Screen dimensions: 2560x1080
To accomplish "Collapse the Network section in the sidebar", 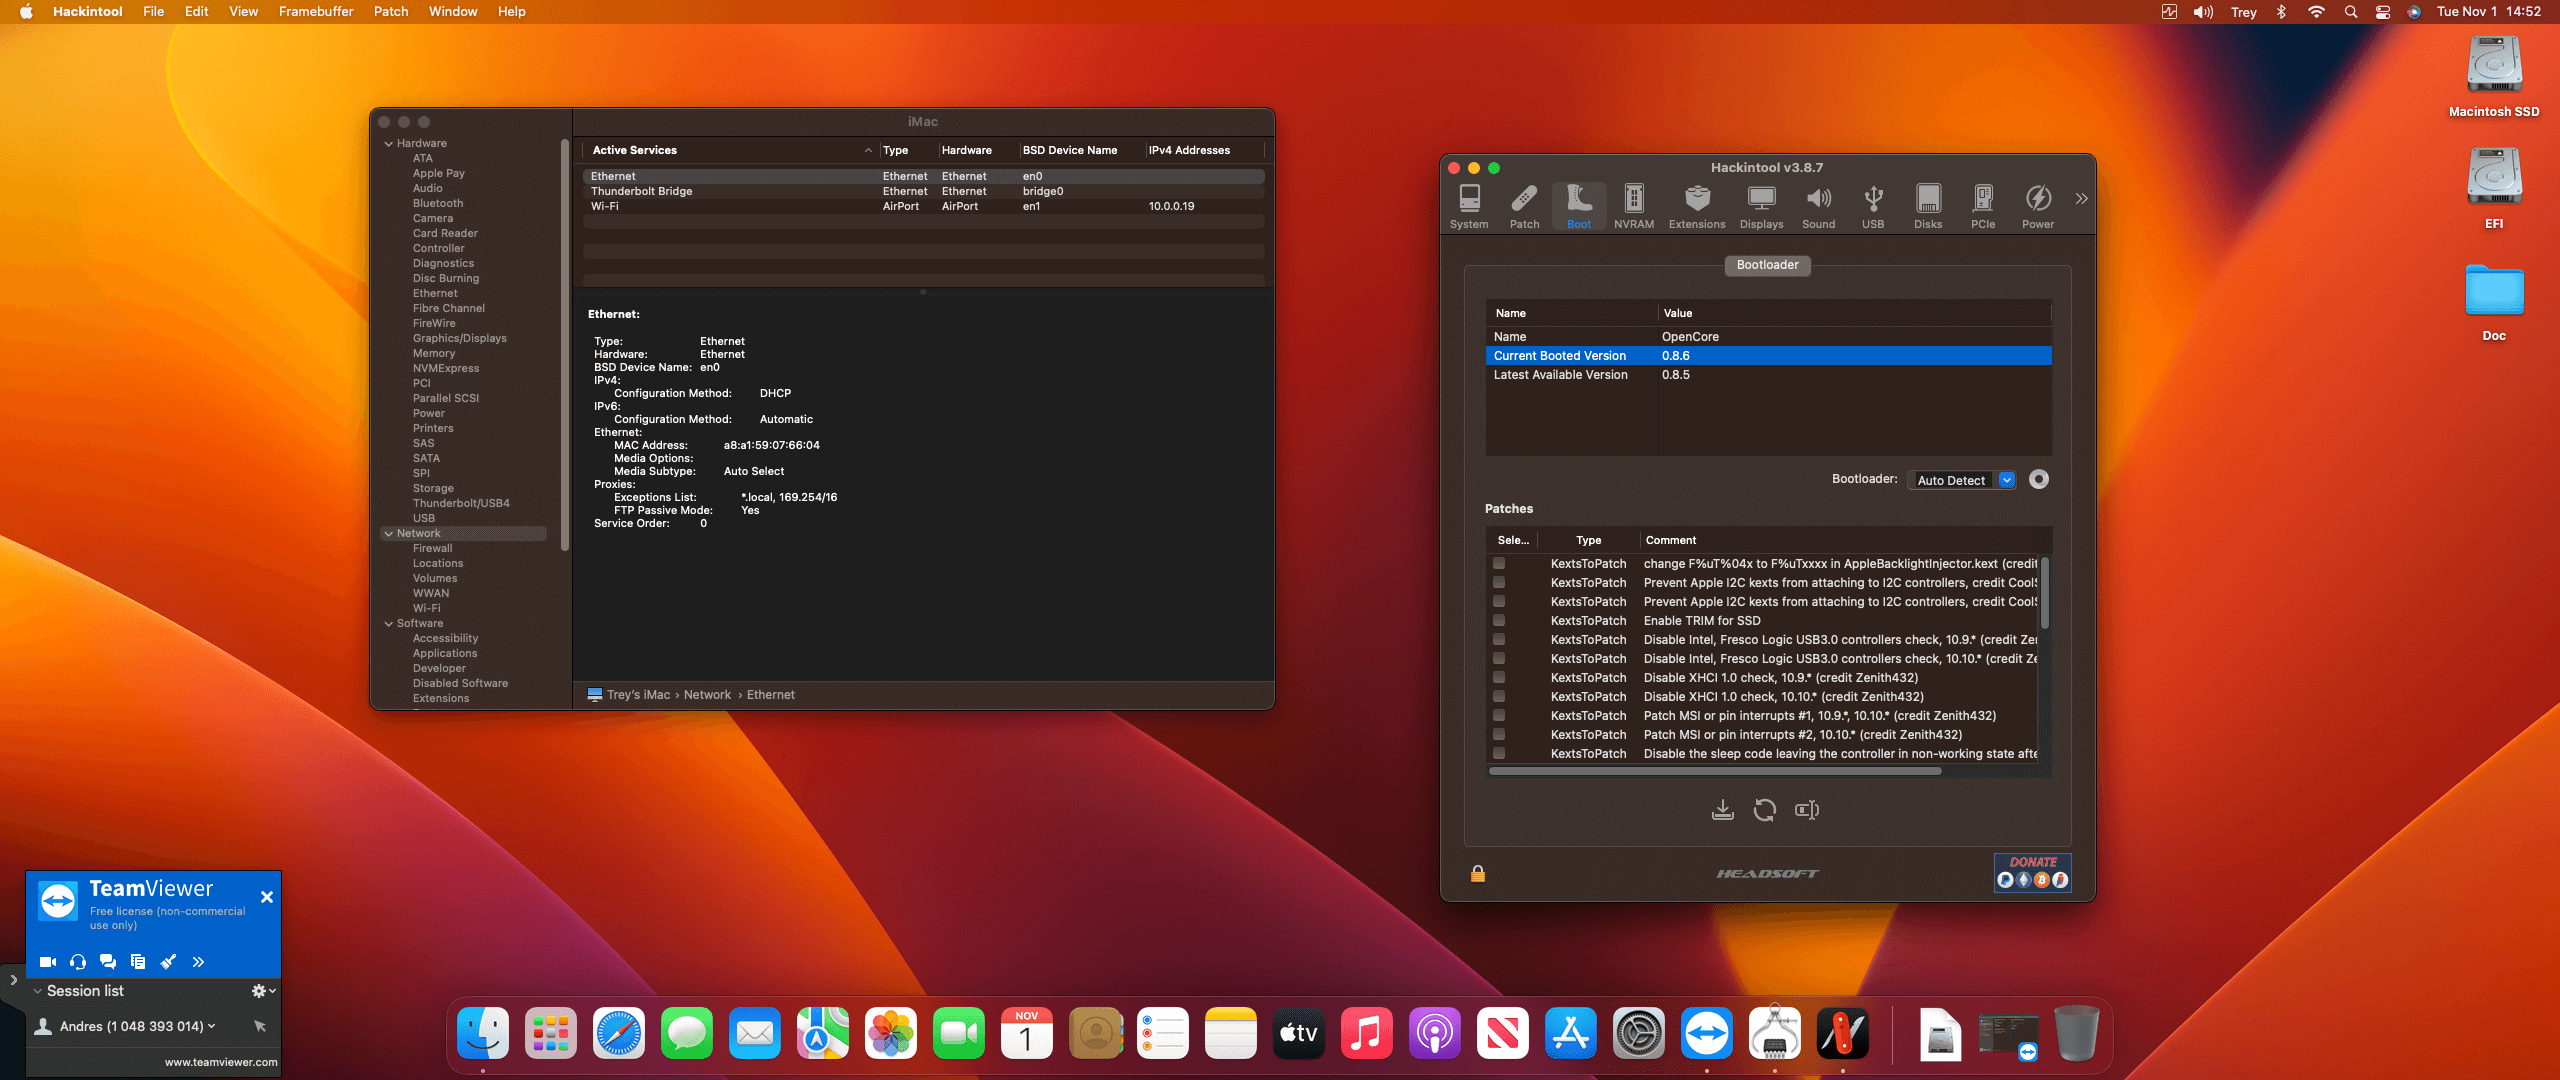I will [389, 534].
